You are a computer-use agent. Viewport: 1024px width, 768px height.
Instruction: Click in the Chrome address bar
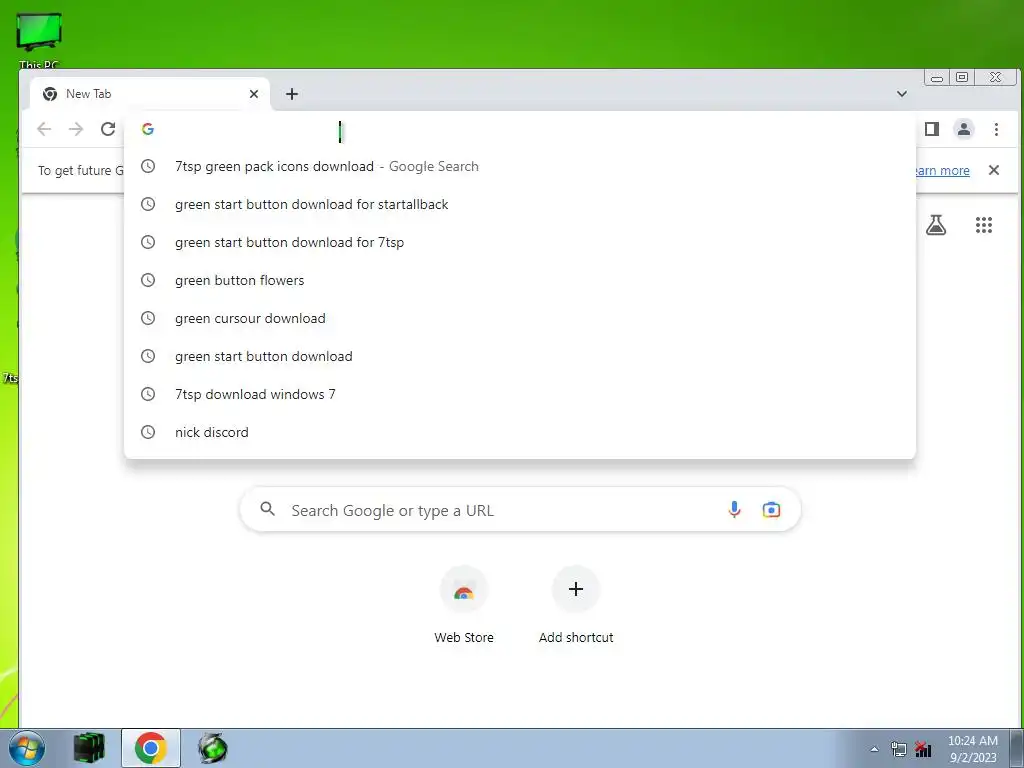pyautogui.click(x=519, y=129)
